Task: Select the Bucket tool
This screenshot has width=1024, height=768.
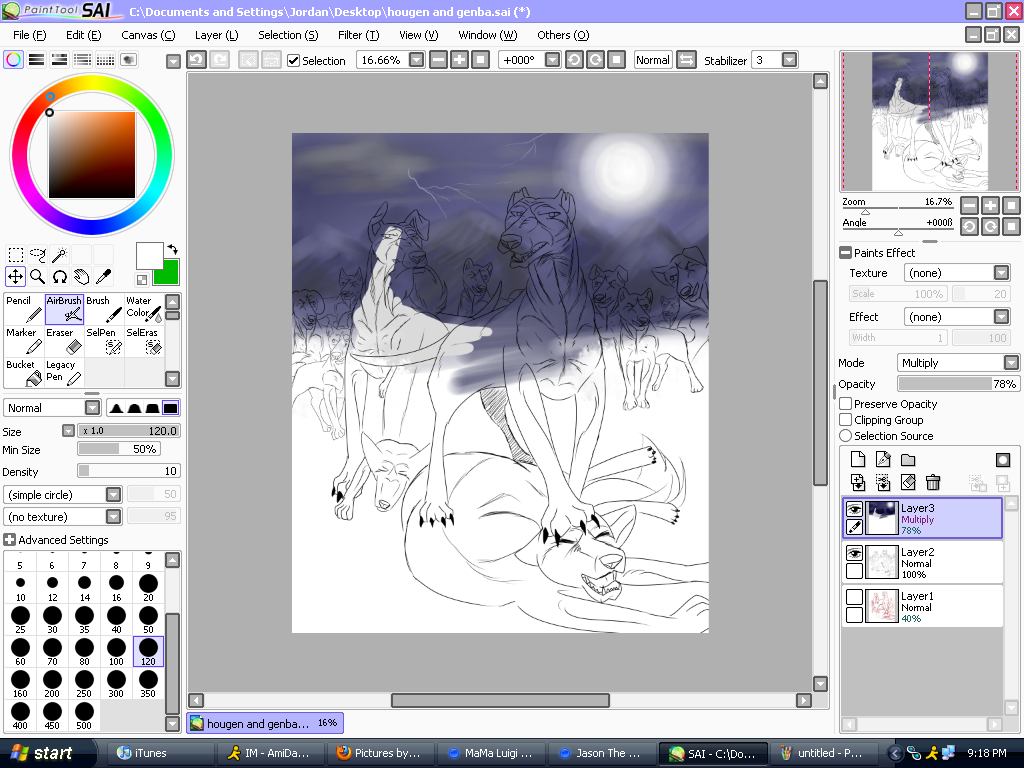Action: [24, 372]
